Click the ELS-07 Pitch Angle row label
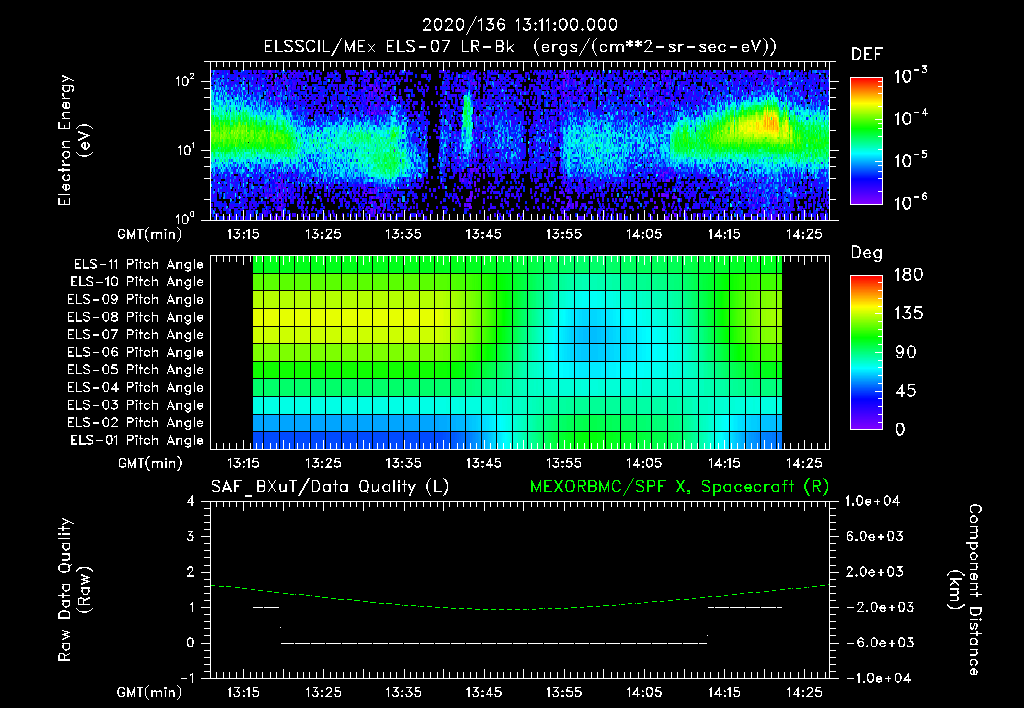This screenshot has width=1024, height=708. click(136, 334)
